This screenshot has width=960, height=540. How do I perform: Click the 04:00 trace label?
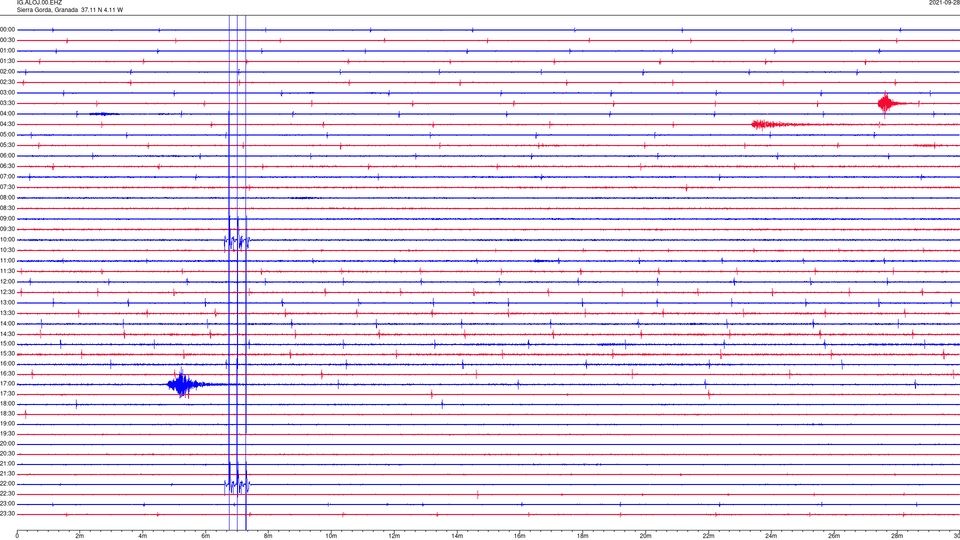pyautogui.click(x=8, y=114)
